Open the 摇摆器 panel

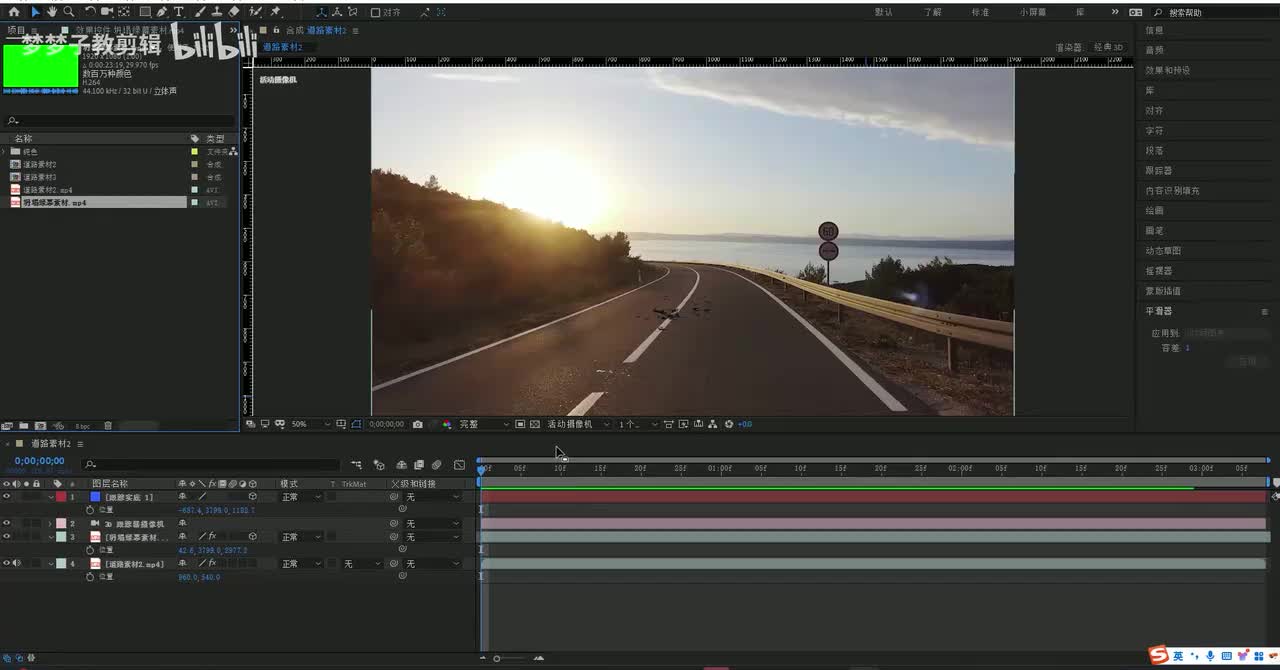point(1158,270)
